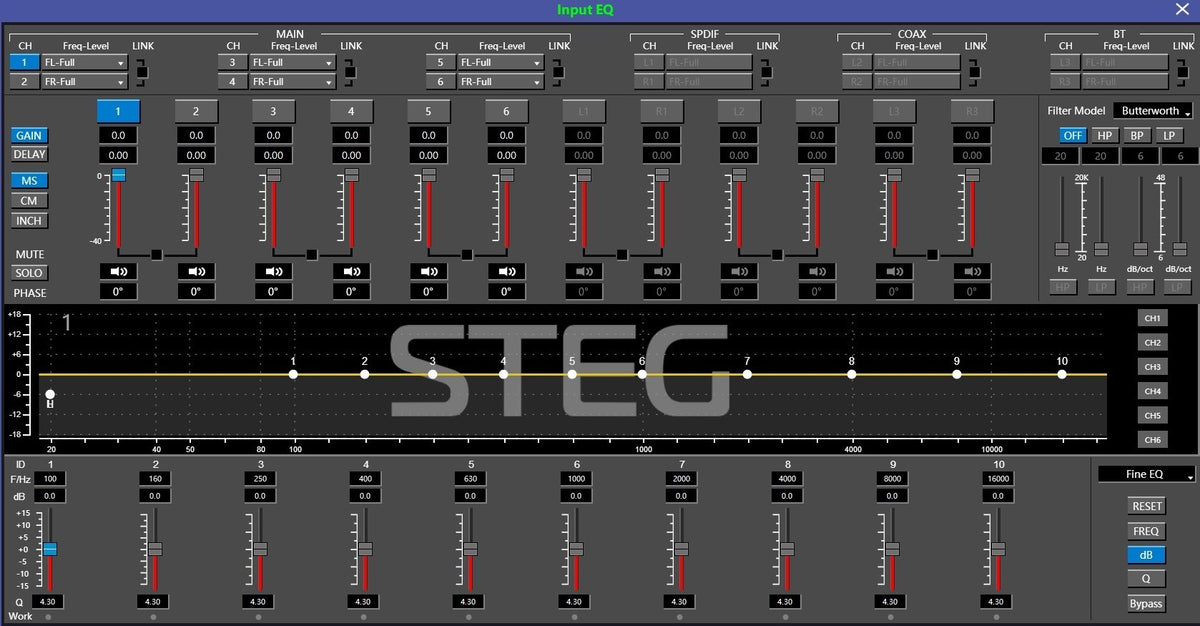Image resolution: width=1200 pixels, height=626 pixels.
Task: Open MAIN CH 1 FL-Full dropdown
Action: (85, 62)
